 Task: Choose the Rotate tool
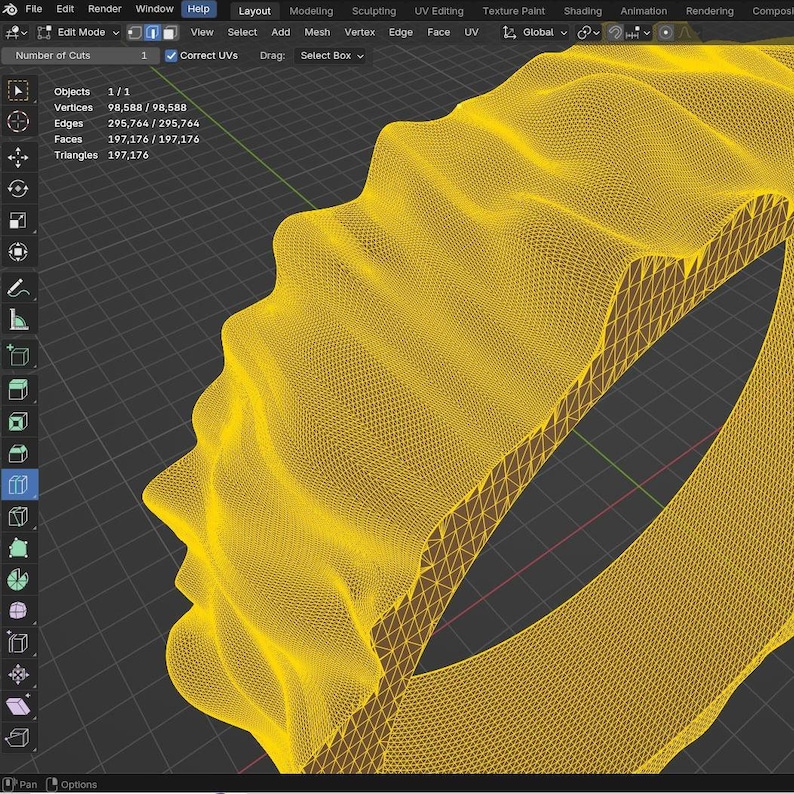click(x=18, y=189)
